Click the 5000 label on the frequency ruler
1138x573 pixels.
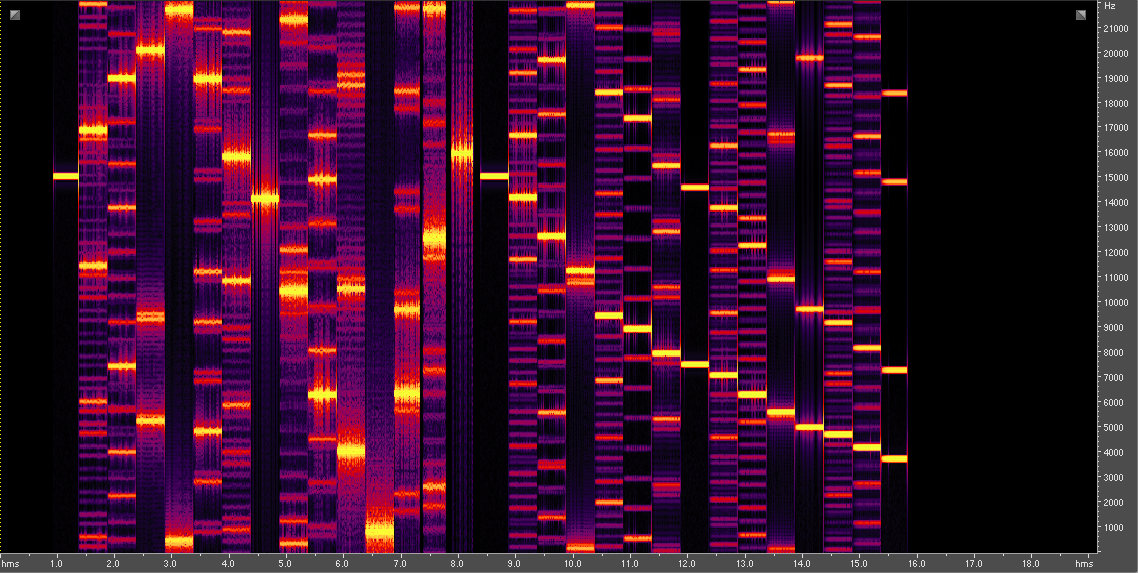1114,428
